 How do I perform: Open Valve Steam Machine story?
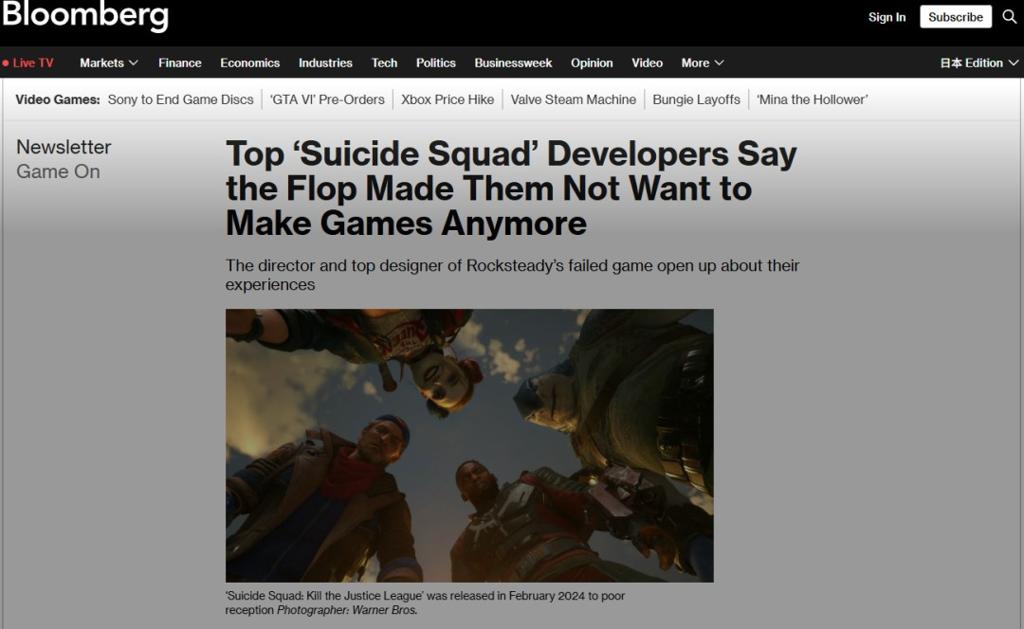point(573,99)
